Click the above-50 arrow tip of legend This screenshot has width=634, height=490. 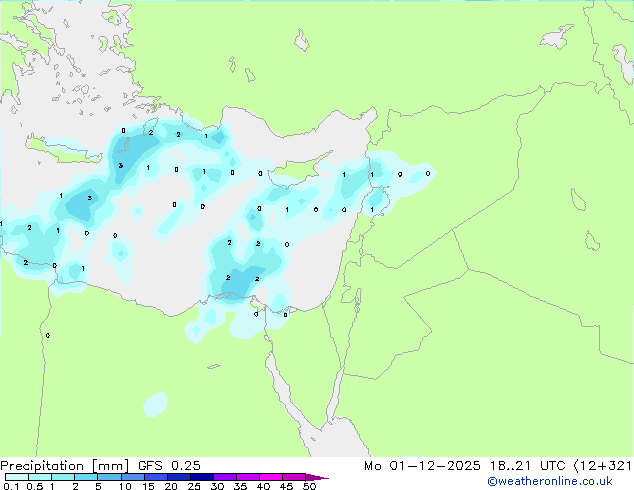317,477
